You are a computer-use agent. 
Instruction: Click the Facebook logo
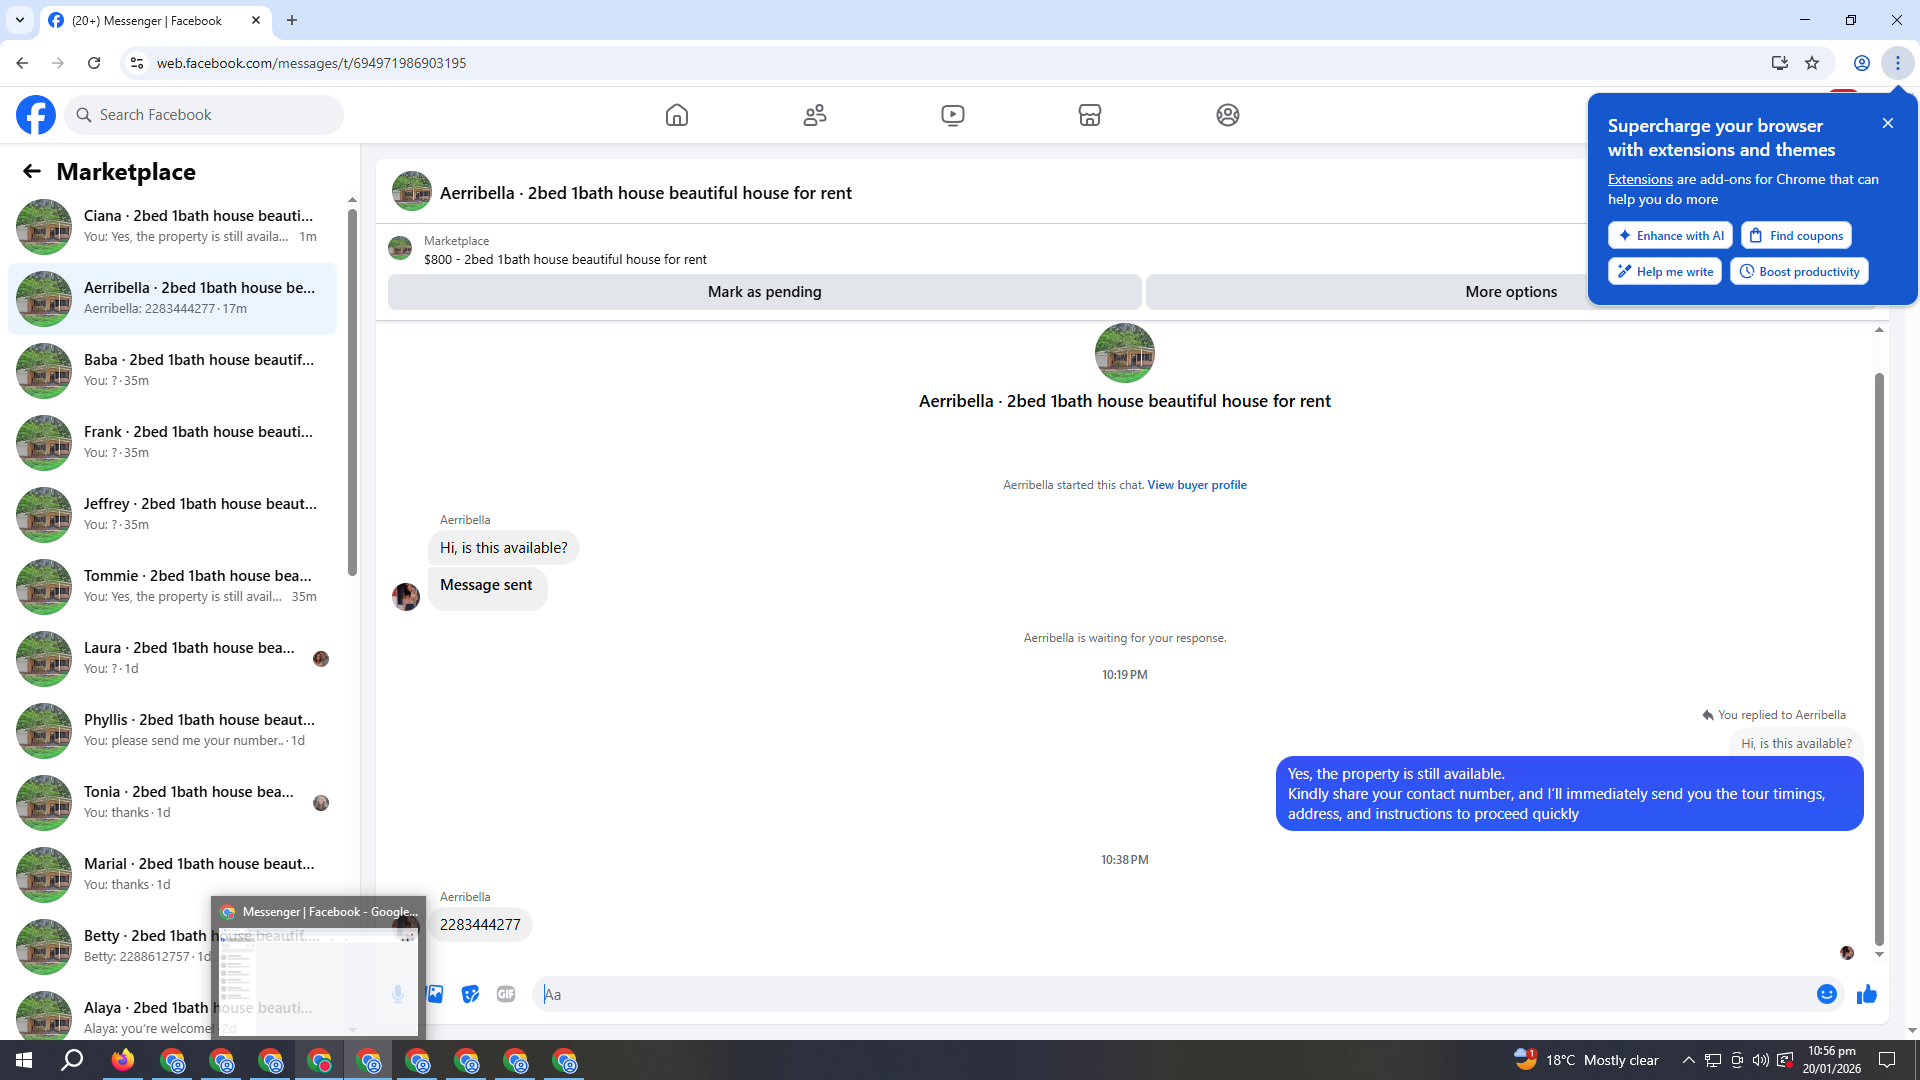point(36,115)
